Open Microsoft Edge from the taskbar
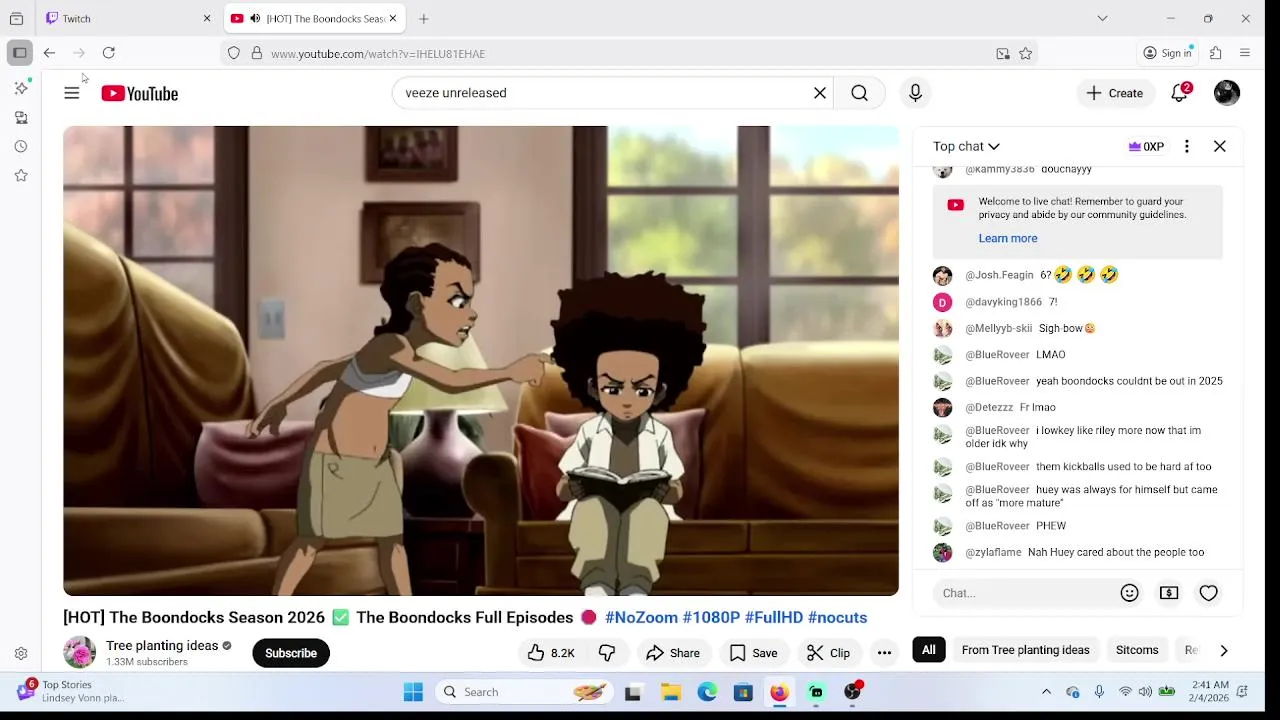This screenshot has width=1280, height=720. coord(707,692)
